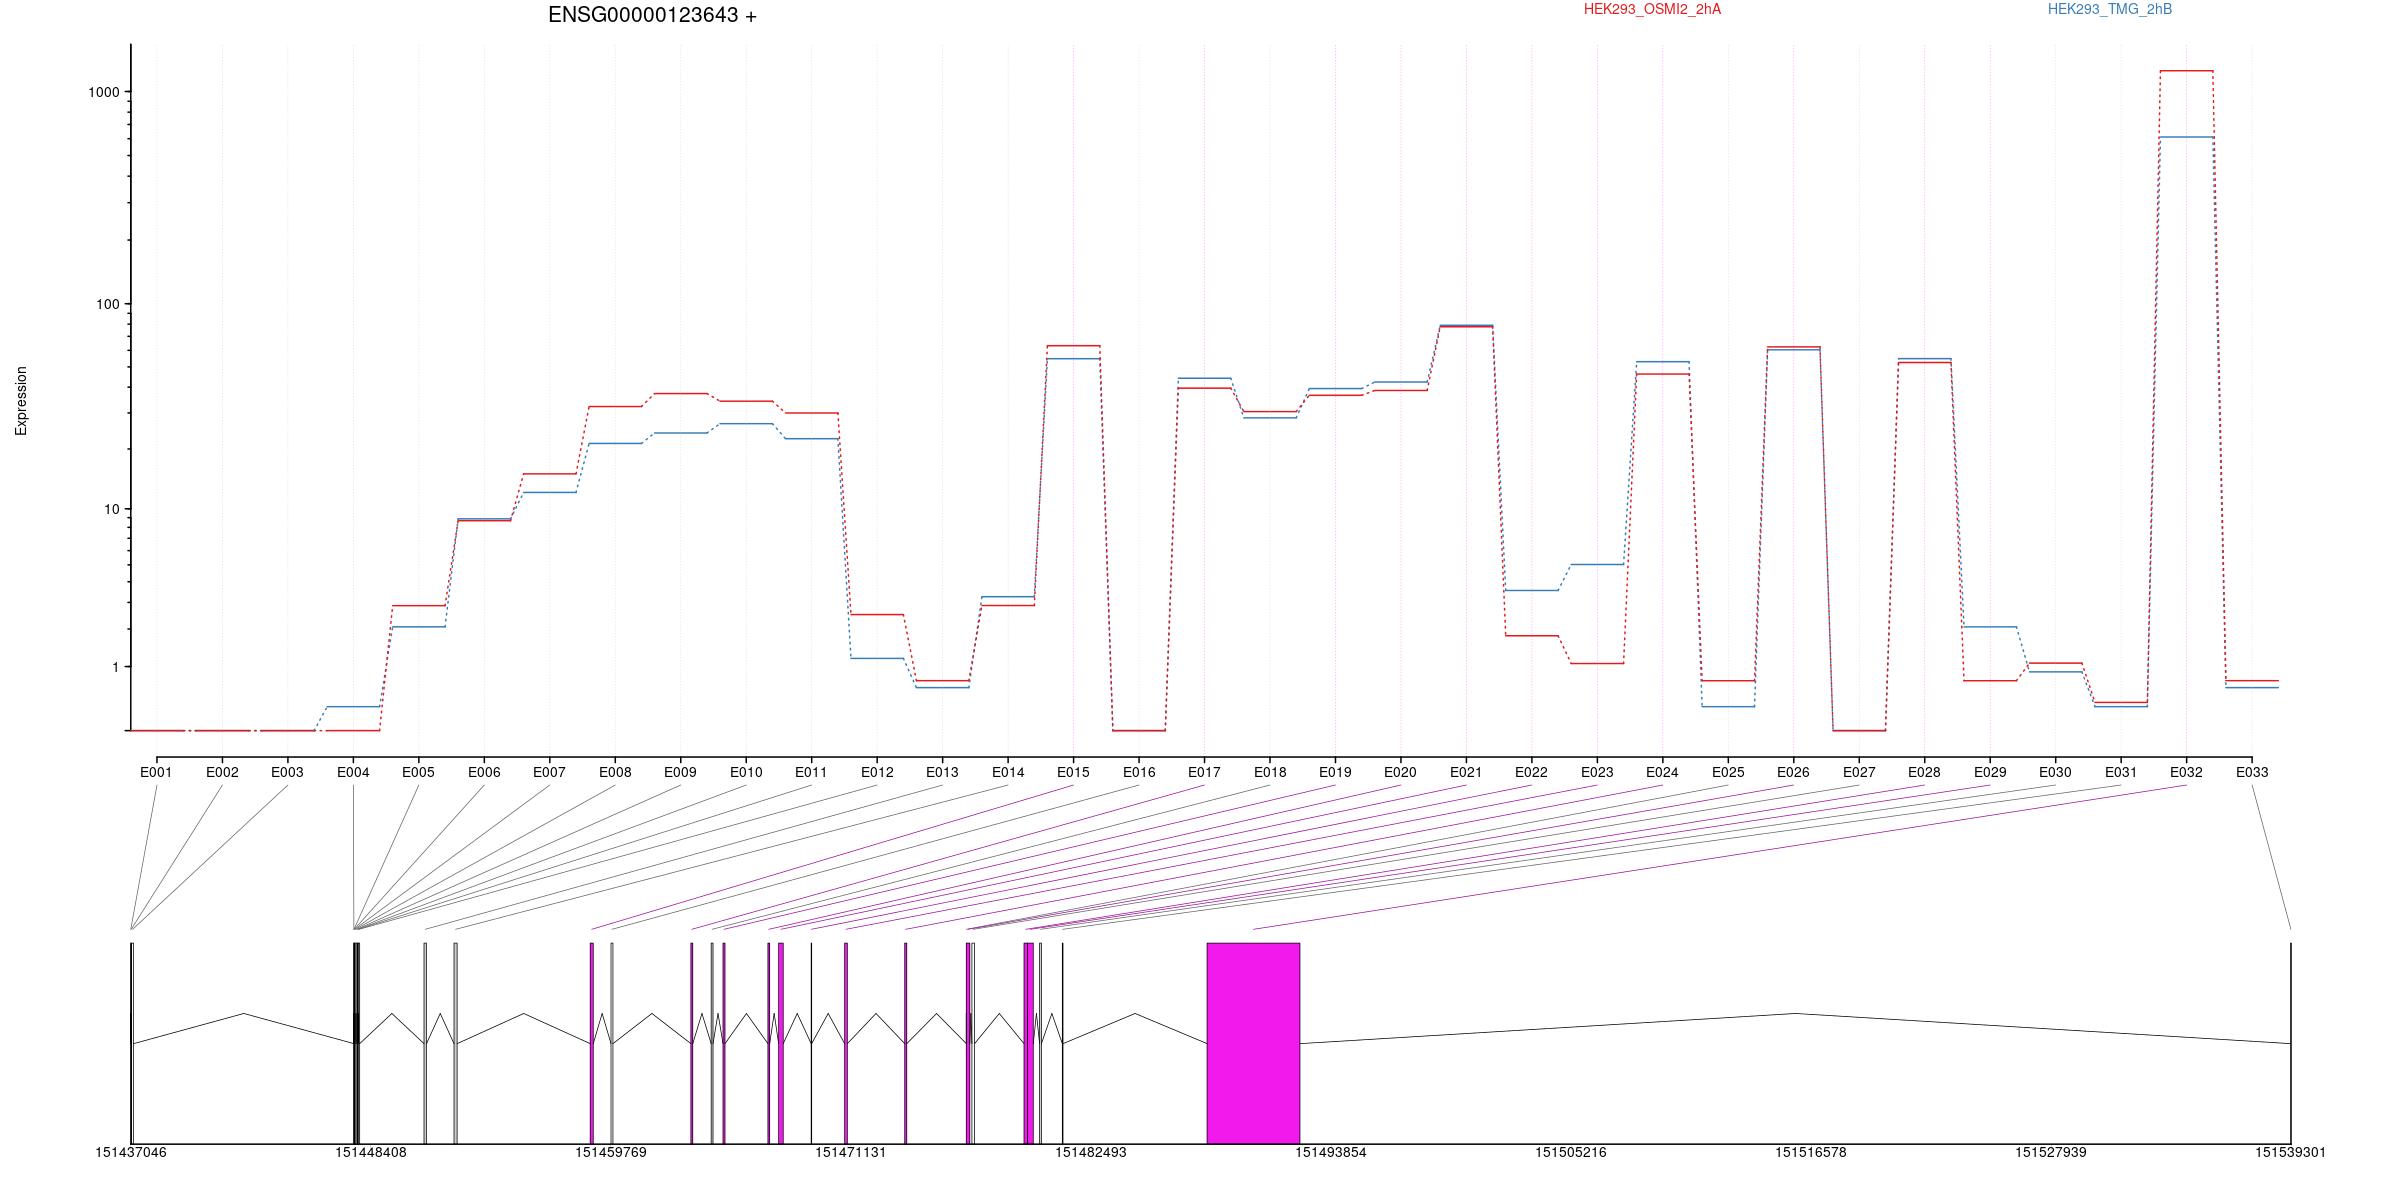Click exon label E011
Viewport: 2400px width, 1200px height.
pos(811,772)
